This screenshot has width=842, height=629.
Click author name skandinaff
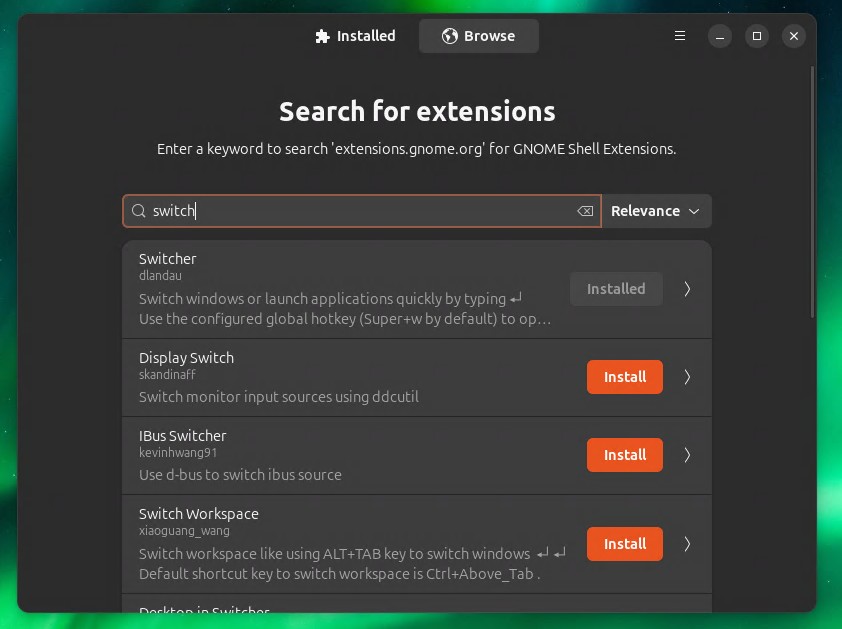pos(167,374)
